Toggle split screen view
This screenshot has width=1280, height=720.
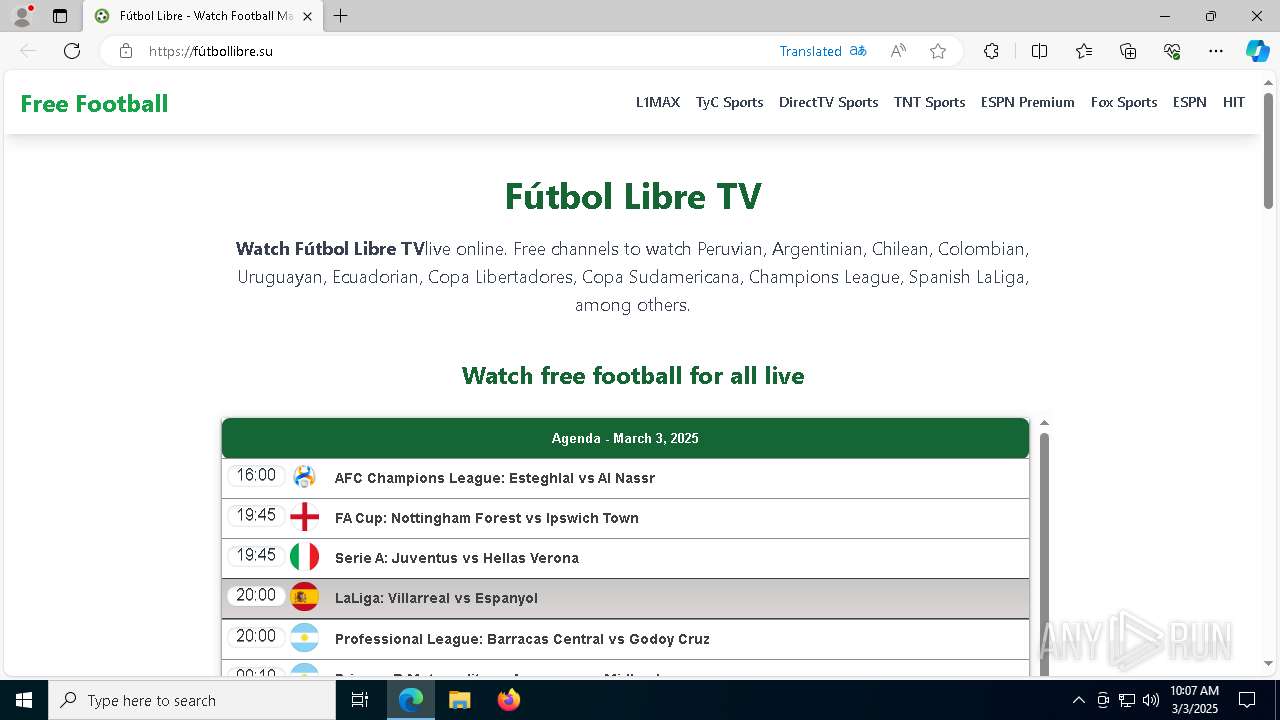pyautogui.click(x=1039, y=51)
